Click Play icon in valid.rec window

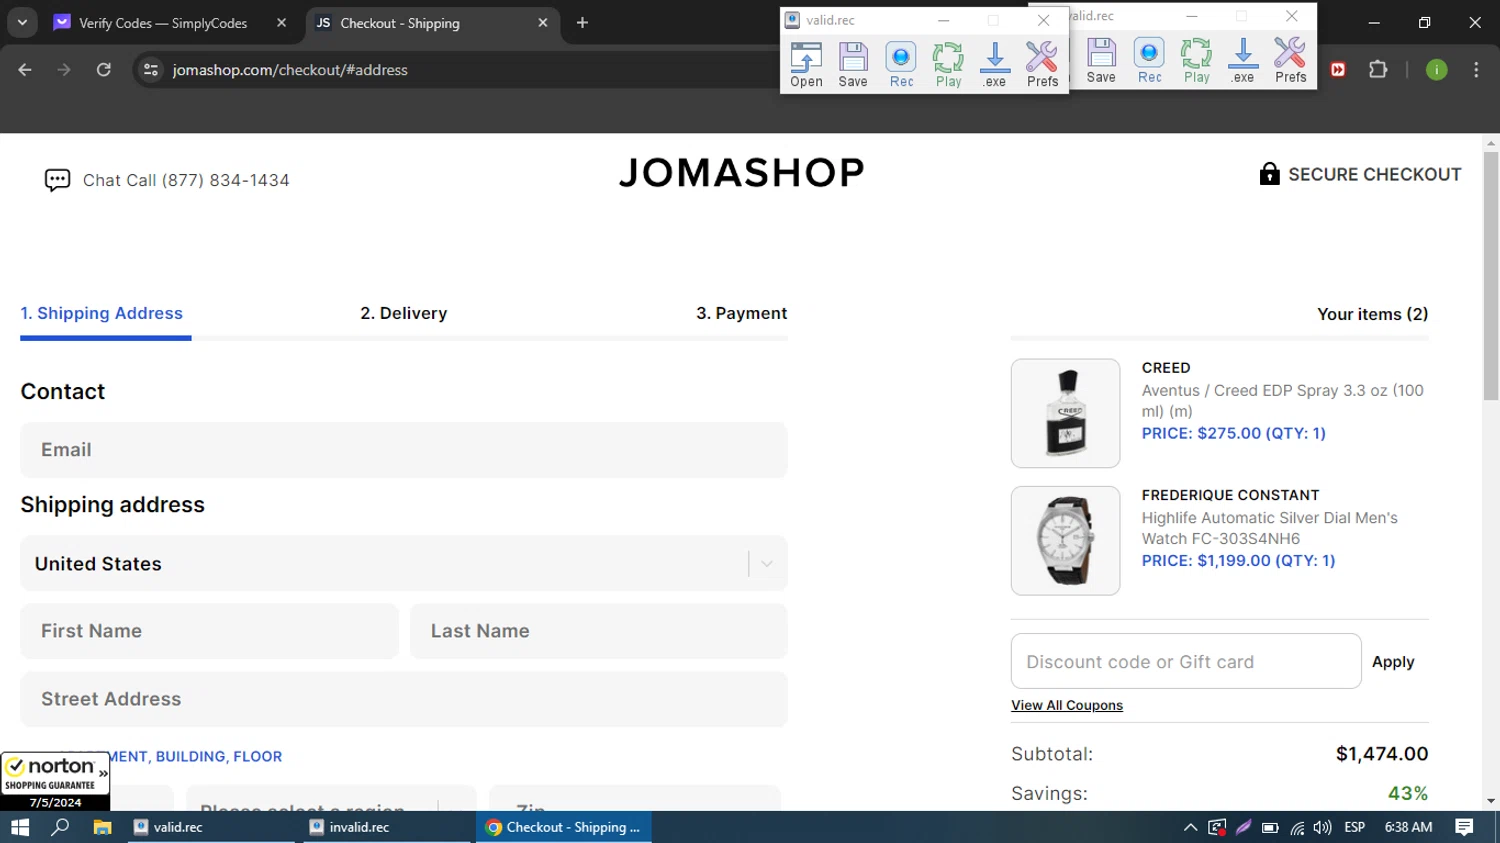point(948,65)
